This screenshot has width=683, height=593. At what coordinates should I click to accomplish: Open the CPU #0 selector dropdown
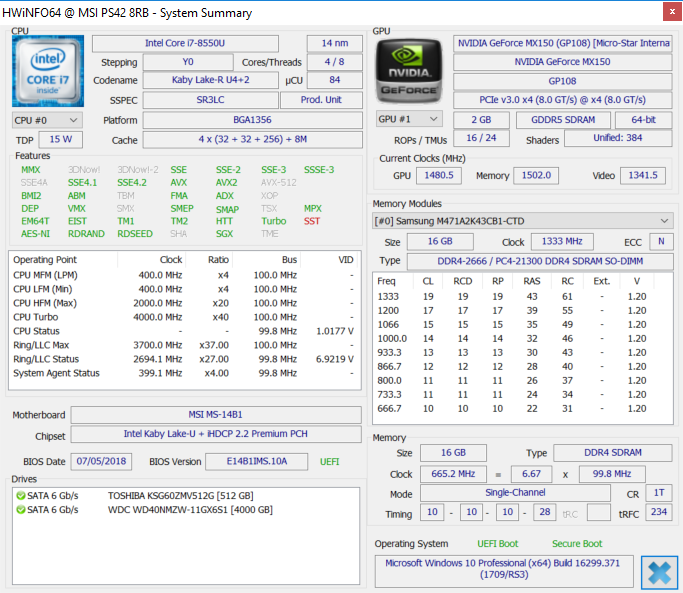click(x=47, y=120)
